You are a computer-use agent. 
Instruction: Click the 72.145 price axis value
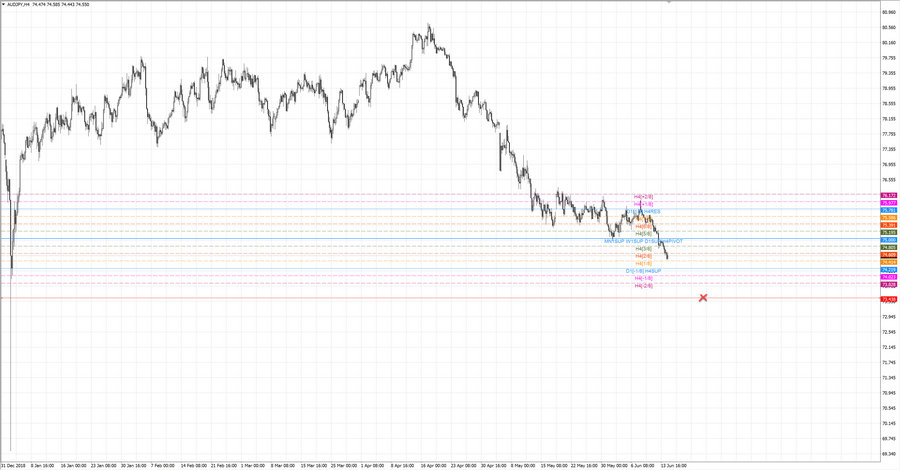tap(889, 347)
